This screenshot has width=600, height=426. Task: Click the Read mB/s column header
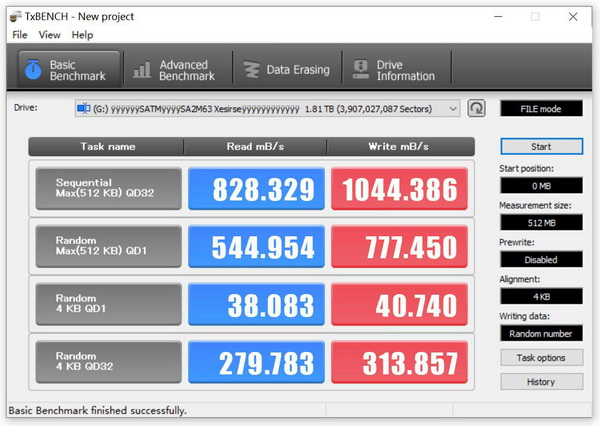pyautogui.click(x=255, y=147)
